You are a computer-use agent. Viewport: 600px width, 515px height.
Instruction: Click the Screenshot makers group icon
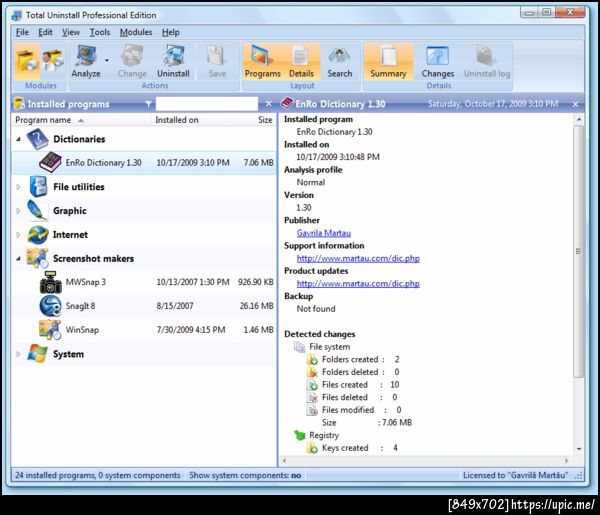(37, 258)
